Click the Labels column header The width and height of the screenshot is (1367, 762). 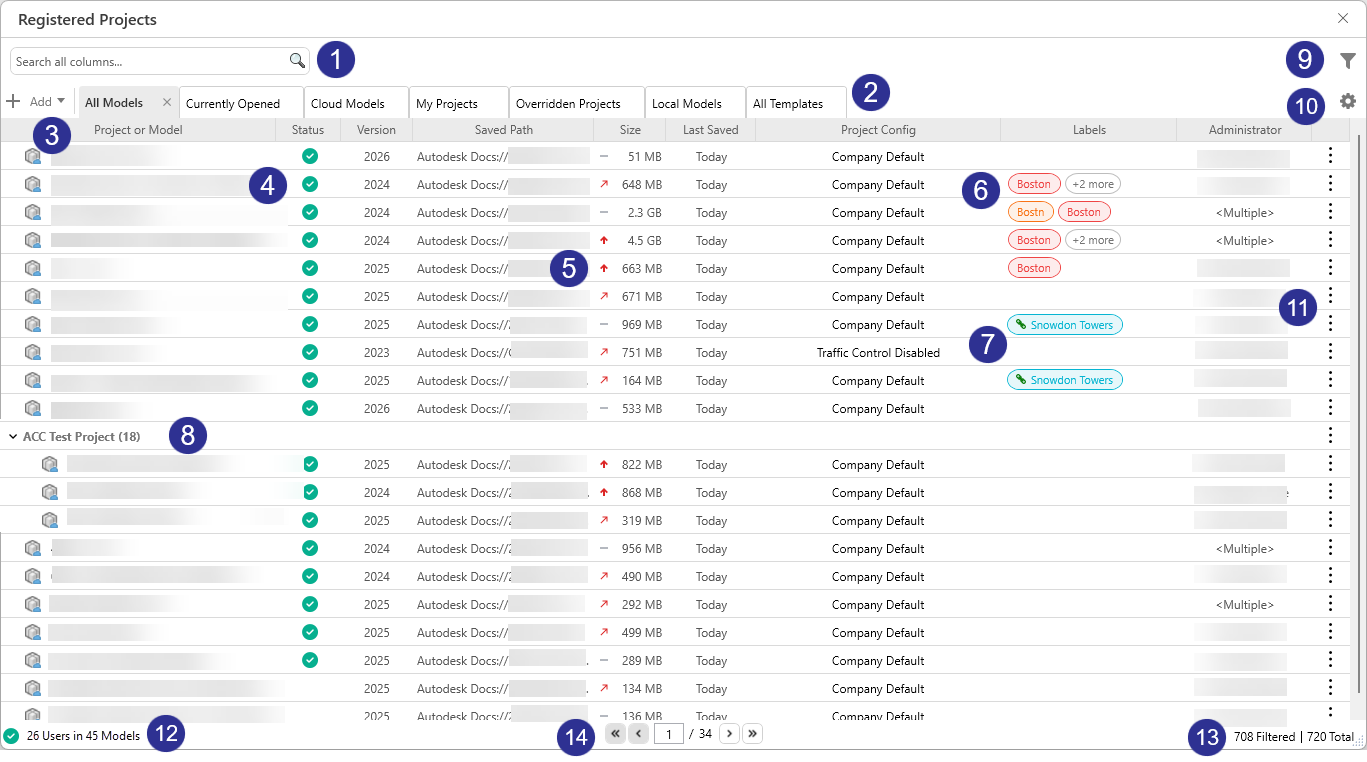click(x=1089, y=130)
